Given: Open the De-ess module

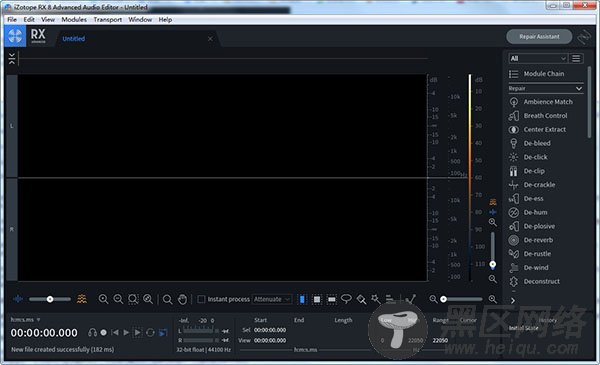Looking at the screenshot, I should click(x=526, y=198).
